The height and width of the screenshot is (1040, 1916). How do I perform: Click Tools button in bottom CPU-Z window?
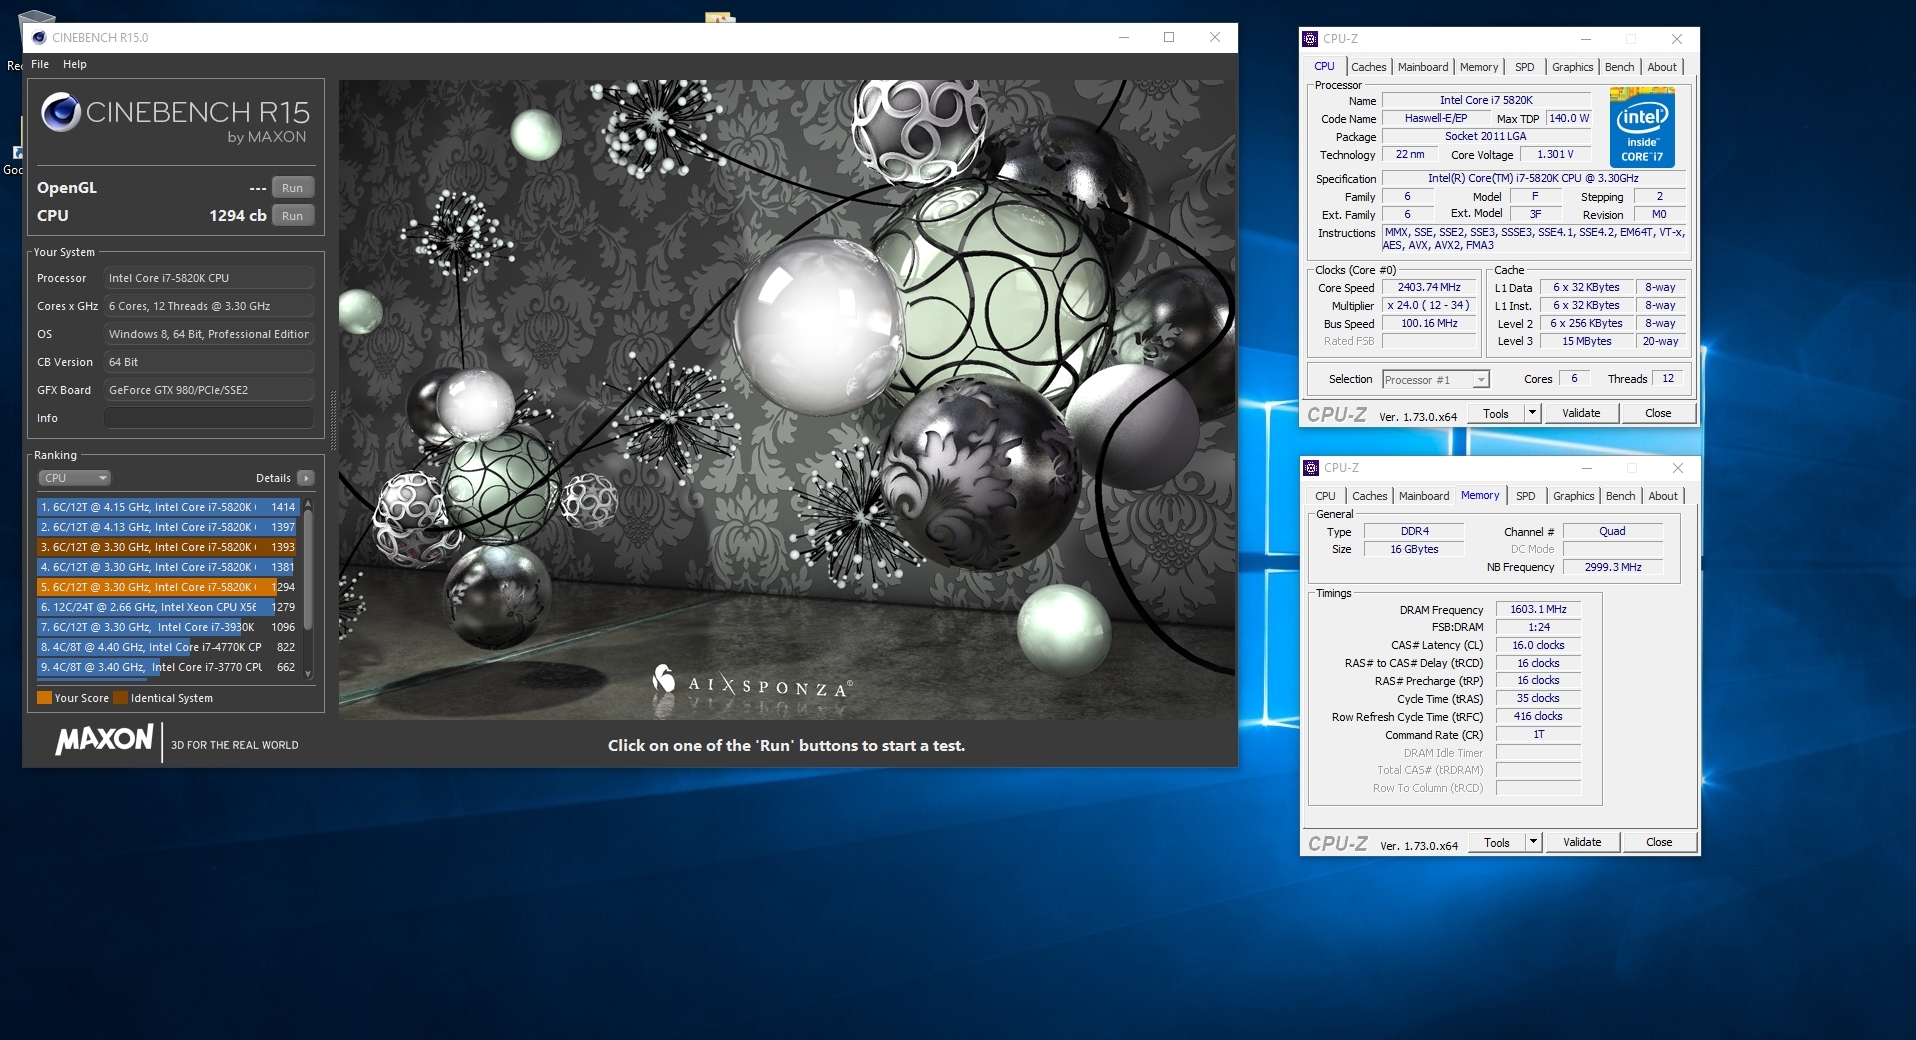tap(1497, 842)
